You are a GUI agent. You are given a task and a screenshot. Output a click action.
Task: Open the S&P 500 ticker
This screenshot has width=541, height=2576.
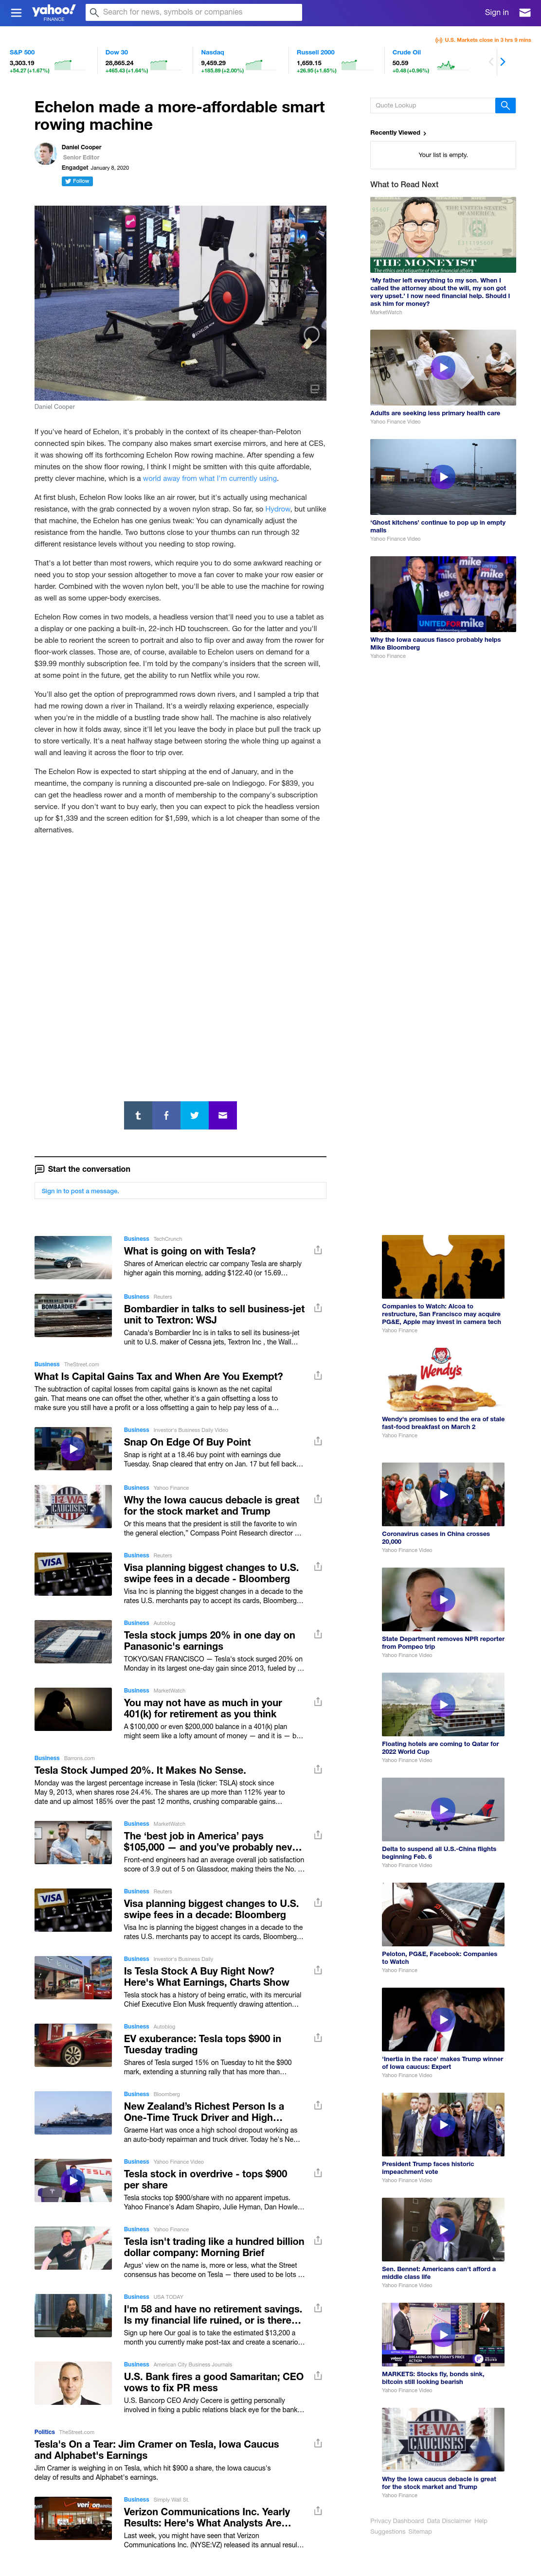(22, 52)
